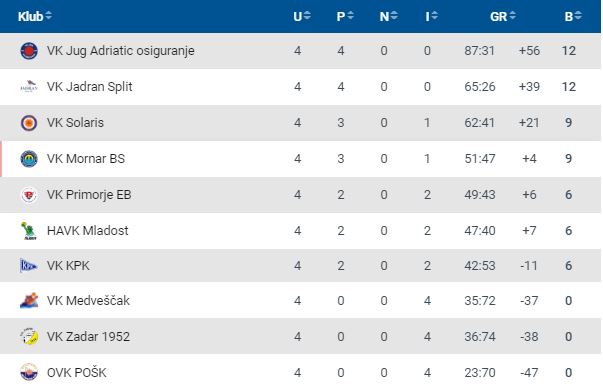Screen dimensions: 603x388
Task: Sort by N column header
Action: 388,16
